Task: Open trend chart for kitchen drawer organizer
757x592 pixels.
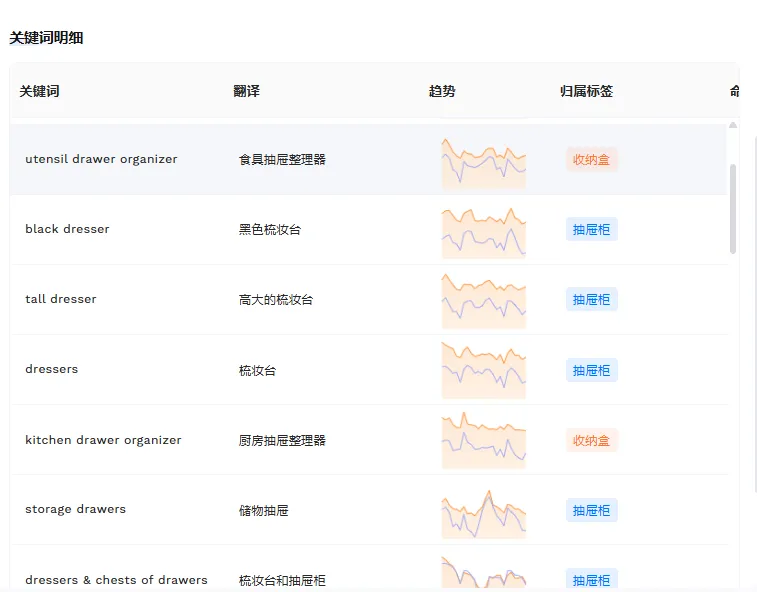Action: 483,440
